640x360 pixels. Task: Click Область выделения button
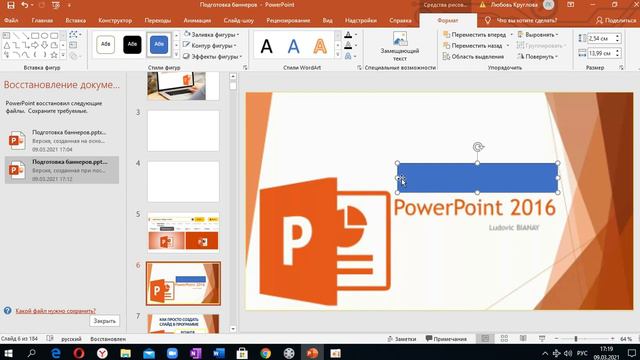pyautogui.click(x=473, y=57)
